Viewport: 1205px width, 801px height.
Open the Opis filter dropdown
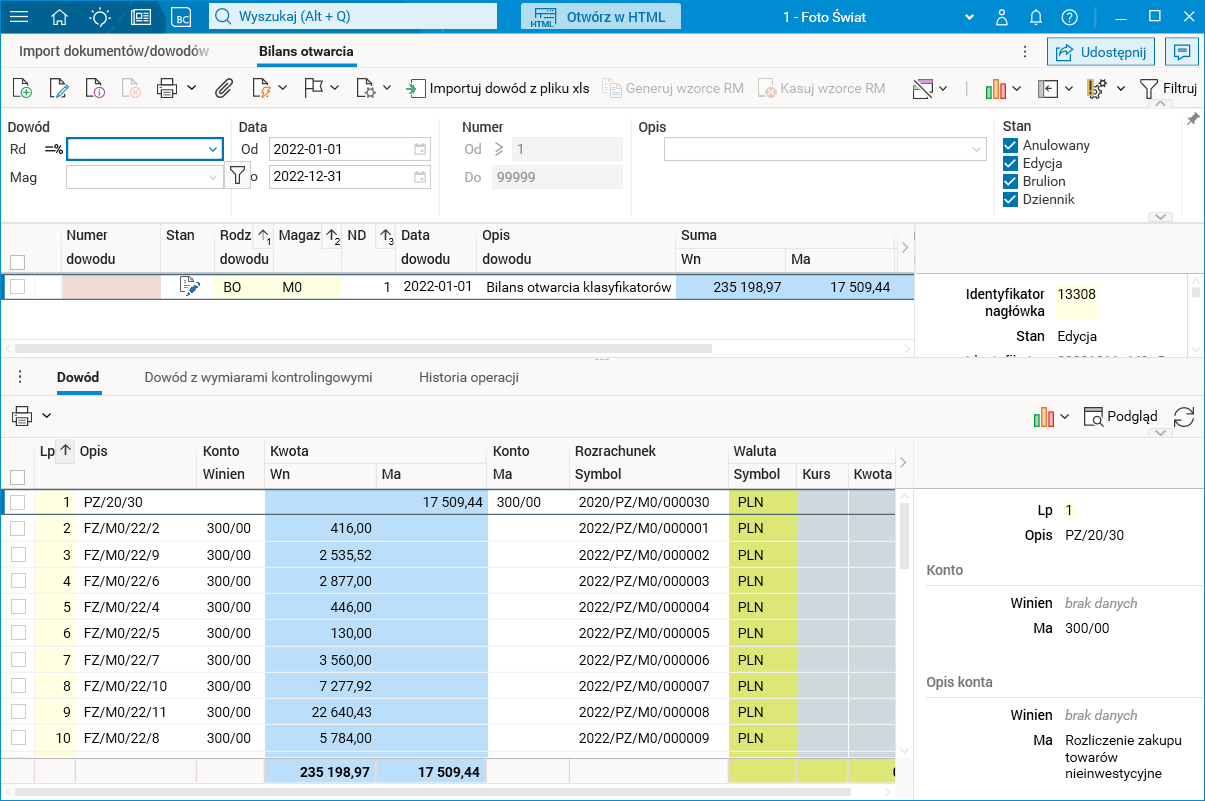pos(977,149)
